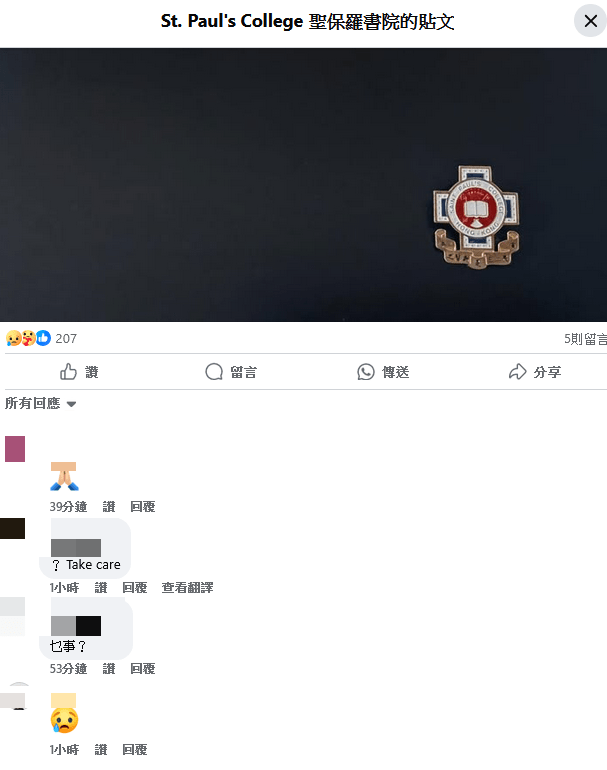Open the 53分鐘 timestamp on 乜事 comment
This screenshot has width=607, height=770.
click(68, 669)
